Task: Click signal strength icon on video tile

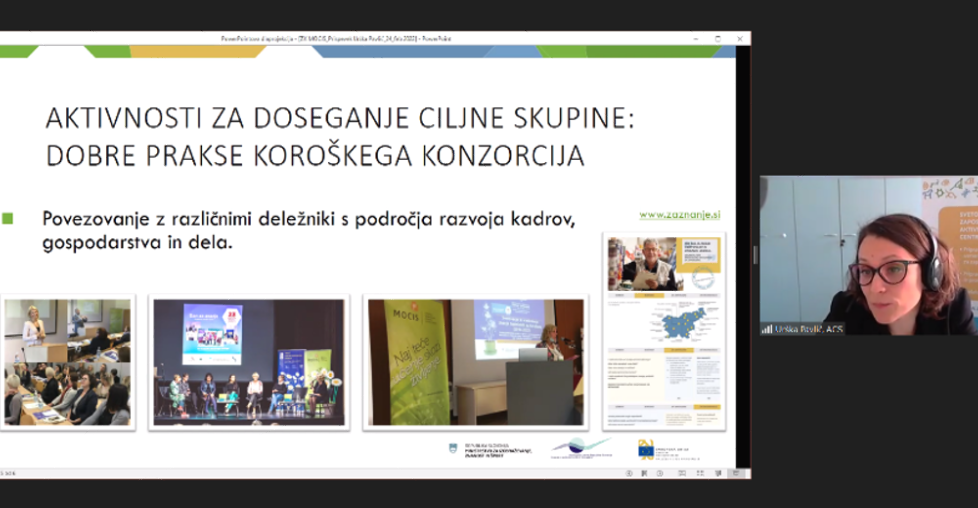Action: (767, 329)
